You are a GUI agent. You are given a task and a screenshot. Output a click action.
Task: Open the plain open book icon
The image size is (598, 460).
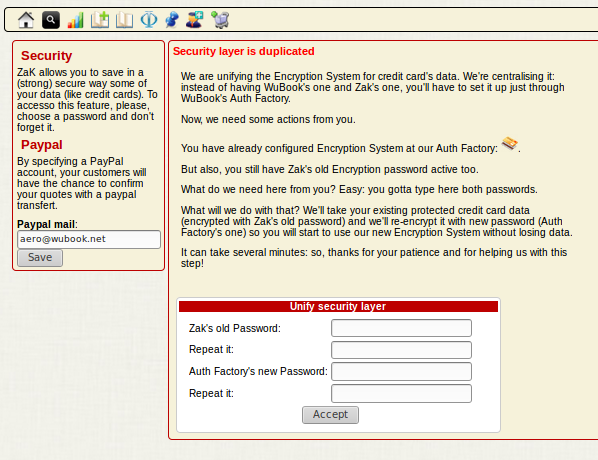tap(124, 20)
